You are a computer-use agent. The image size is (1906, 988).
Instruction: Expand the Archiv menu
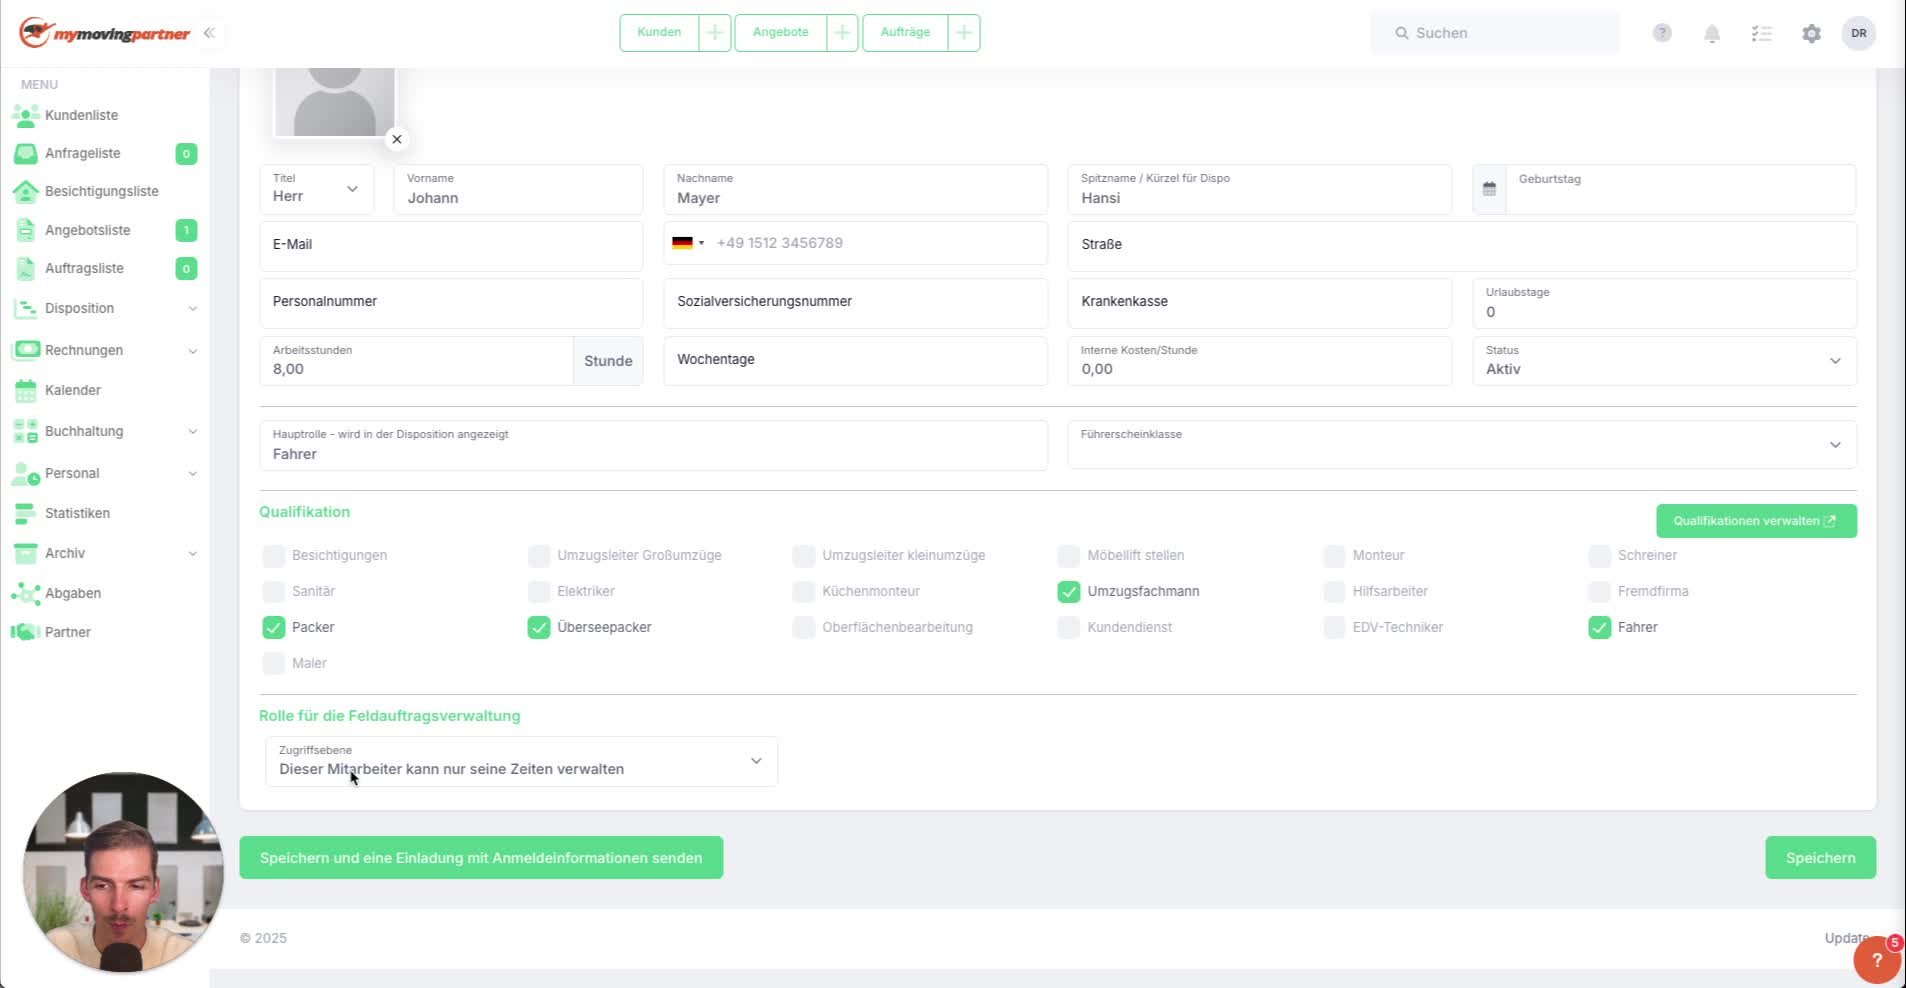pyautogui.click(x=105, y=553)
